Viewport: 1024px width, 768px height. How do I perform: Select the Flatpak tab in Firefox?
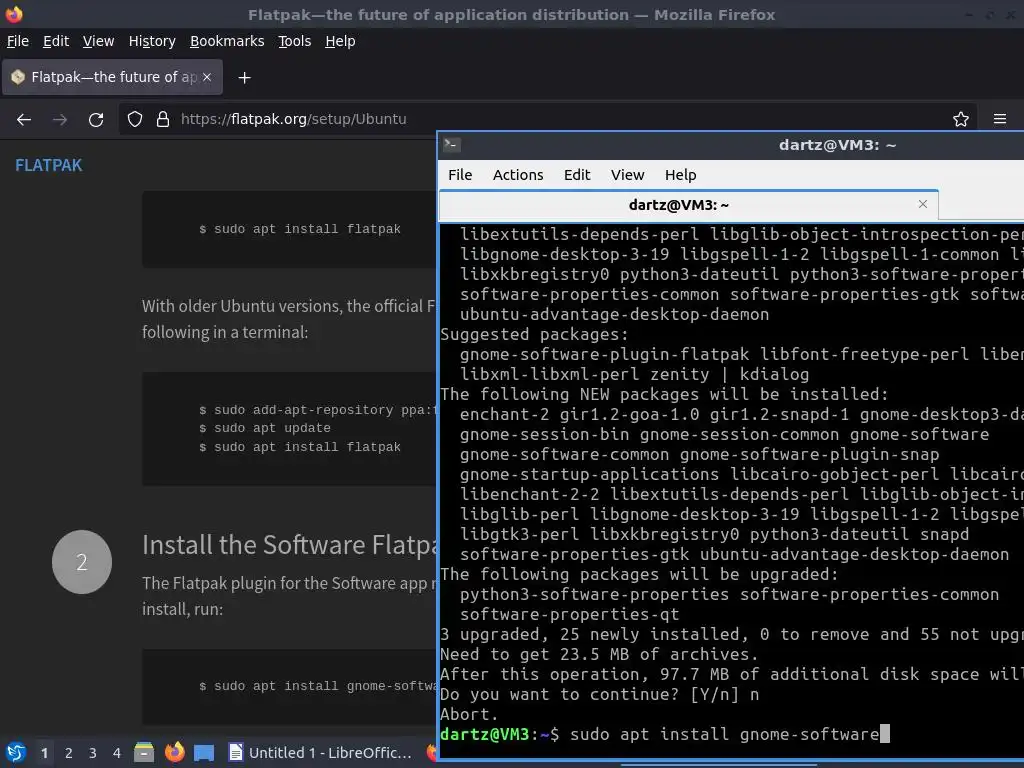pyautogui.click(x=112, y=77)
